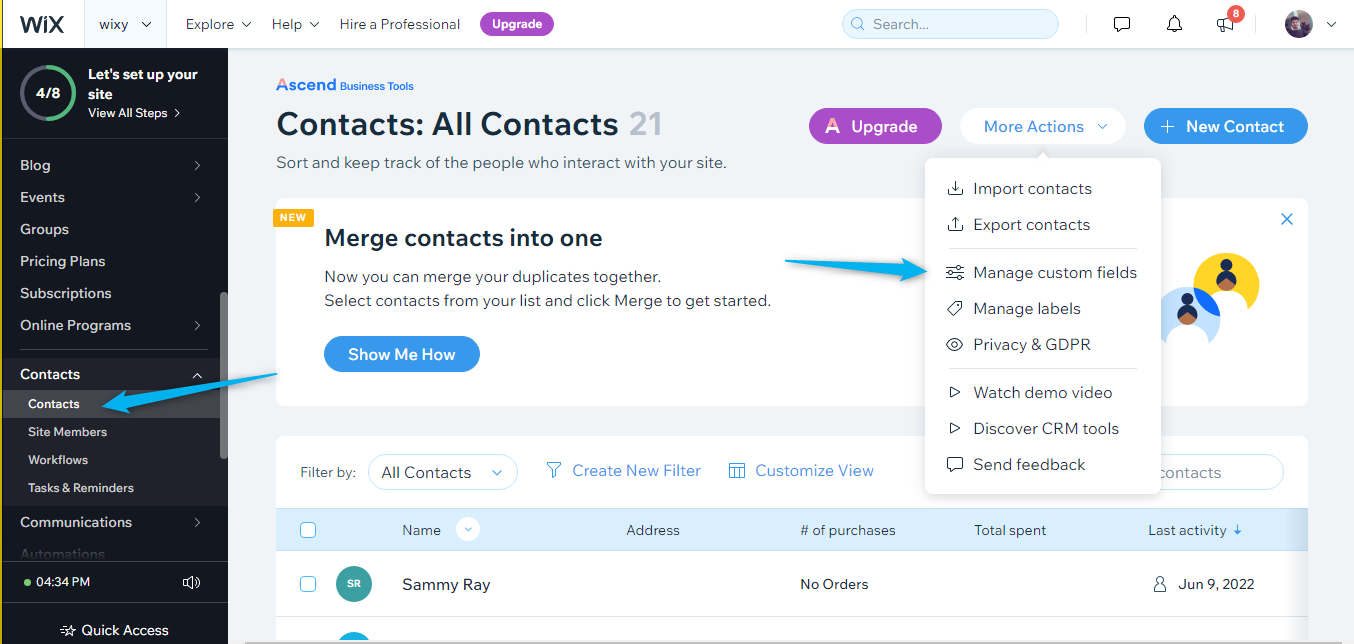The height and width of the screenshot is (644, 1354).
Task: Toggle the select-all contacts checkbox in header
Action: point(308,530)
